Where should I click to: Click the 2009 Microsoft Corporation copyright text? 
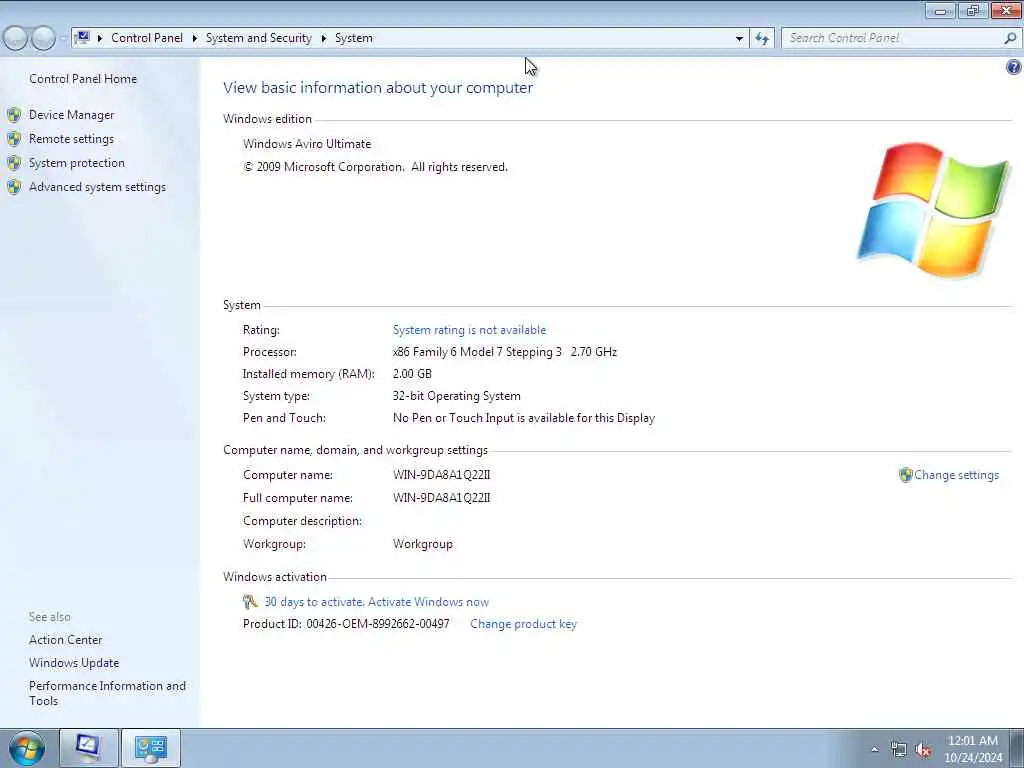[x=376, y=167]
